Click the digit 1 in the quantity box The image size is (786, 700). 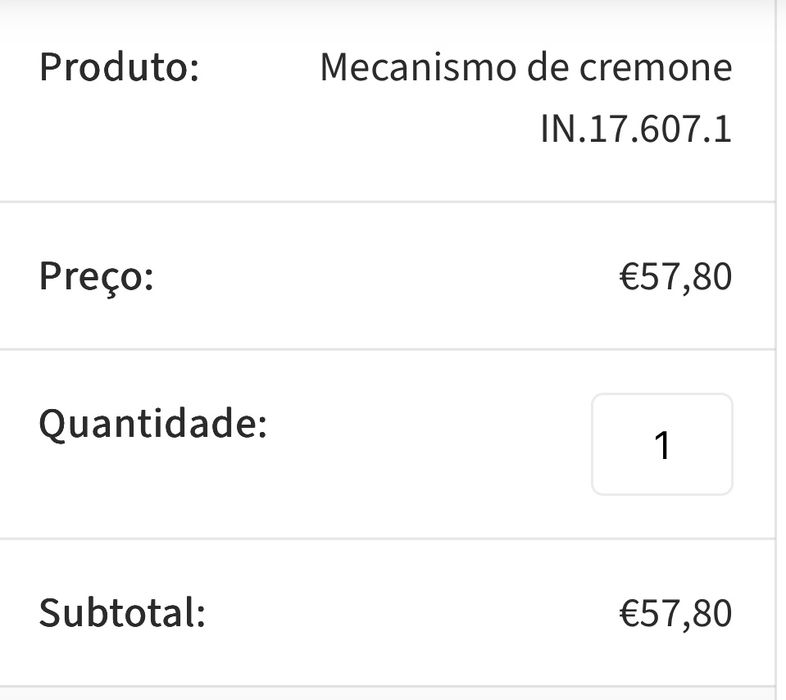(661, 446)
